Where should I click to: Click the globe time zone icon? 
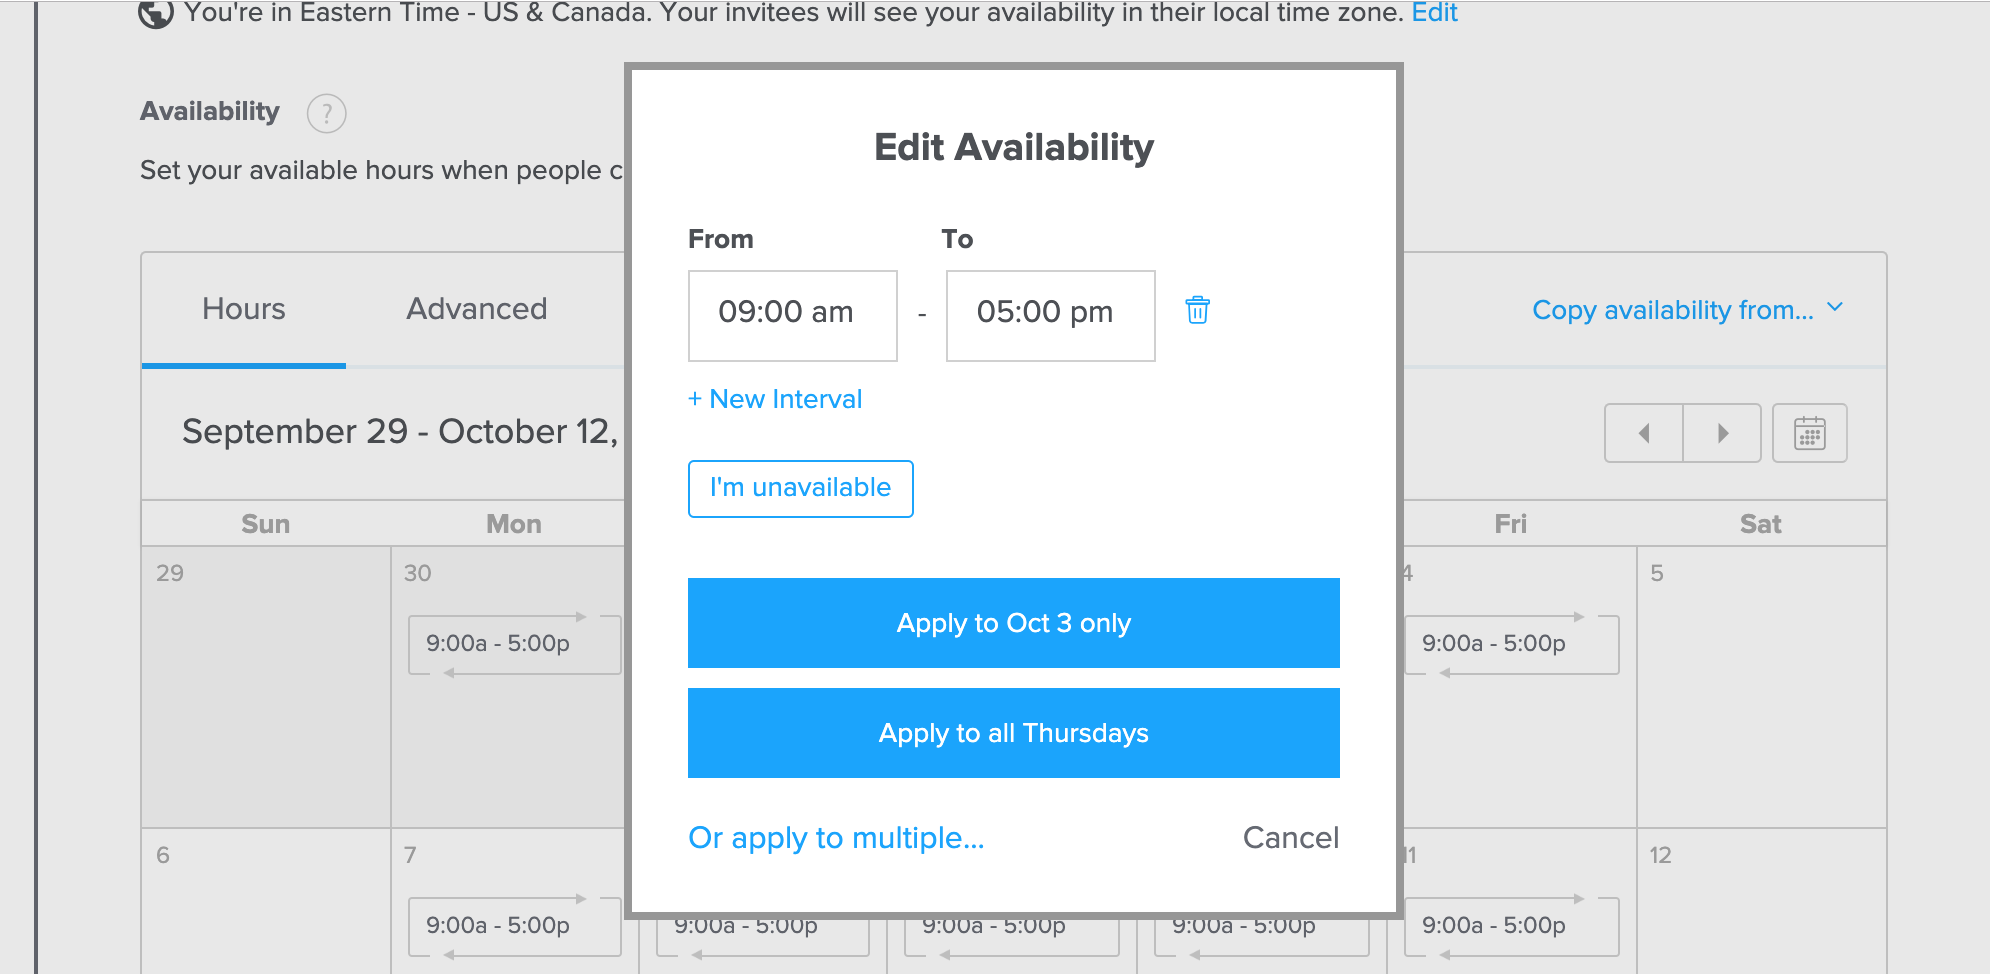click(155, 14)
